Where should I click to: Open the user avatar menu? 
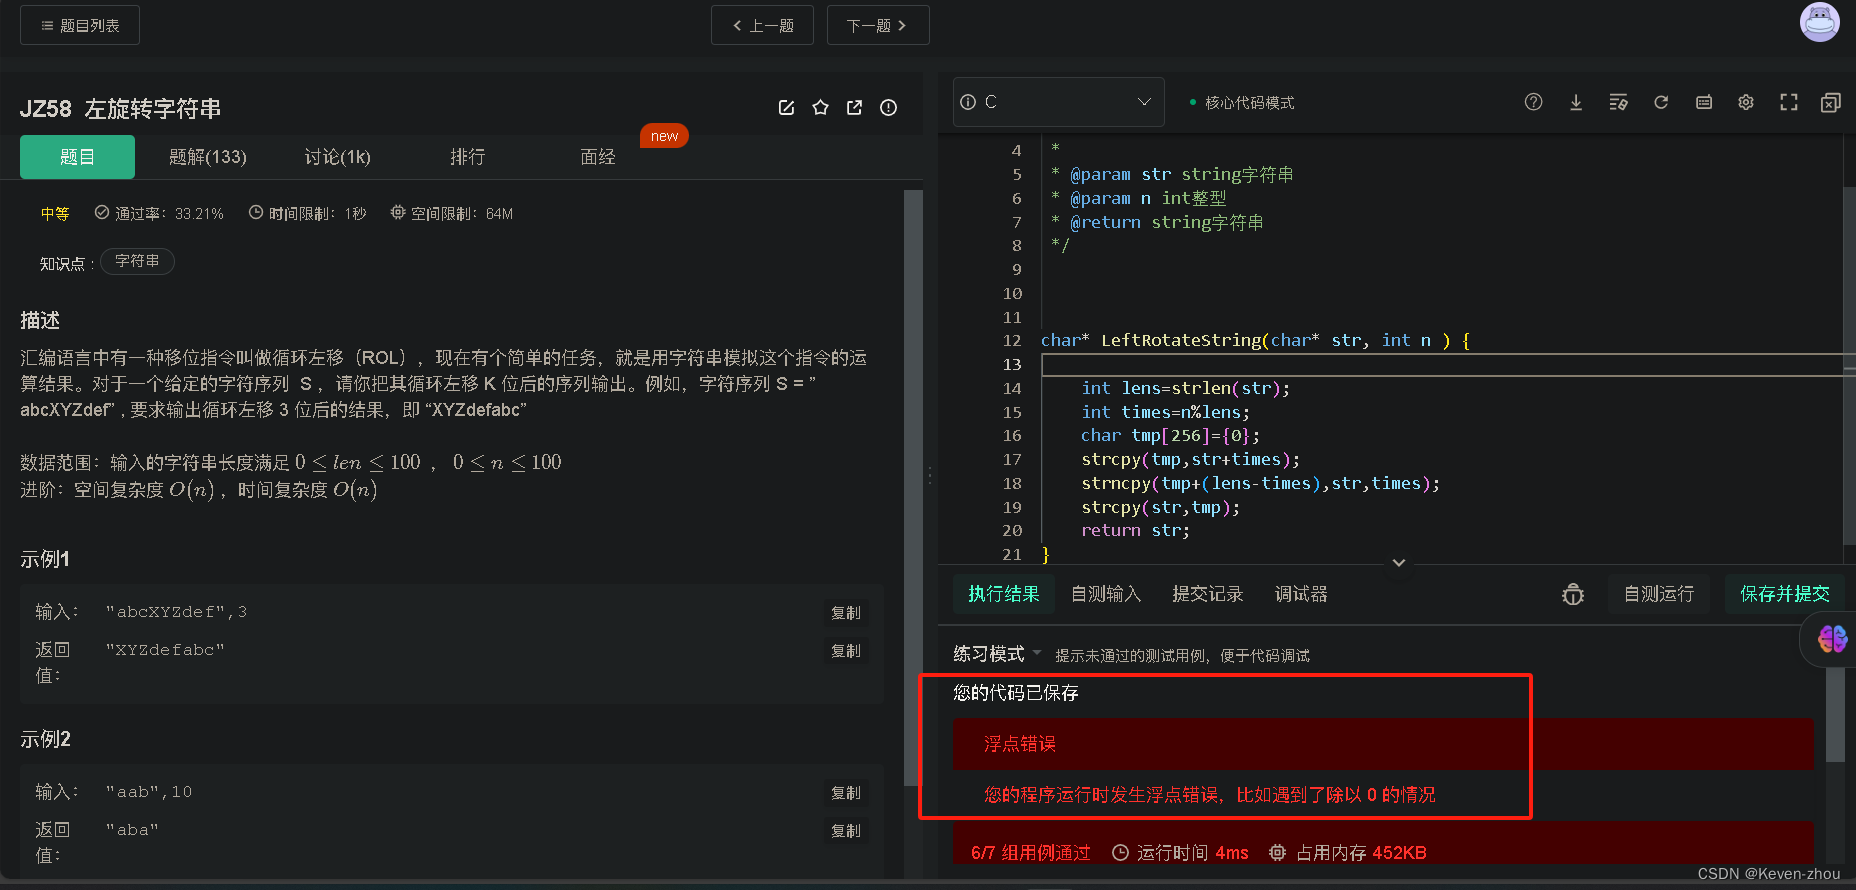coord(1819,22)
